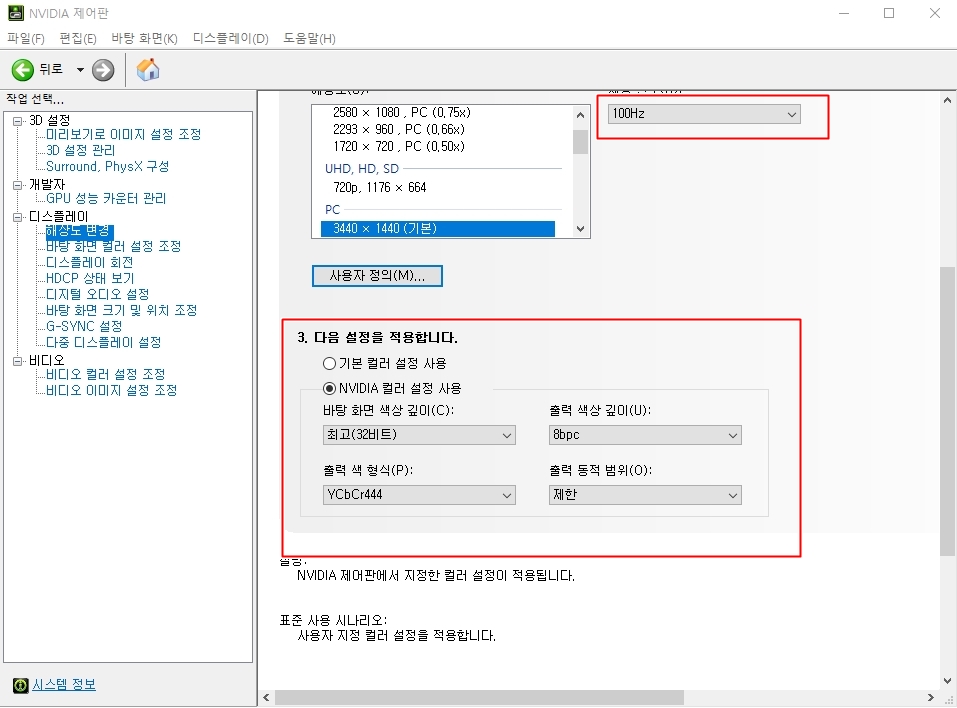
Task: Collapse the 3D 설정 tree node
Action: click(x=18, y=121)
